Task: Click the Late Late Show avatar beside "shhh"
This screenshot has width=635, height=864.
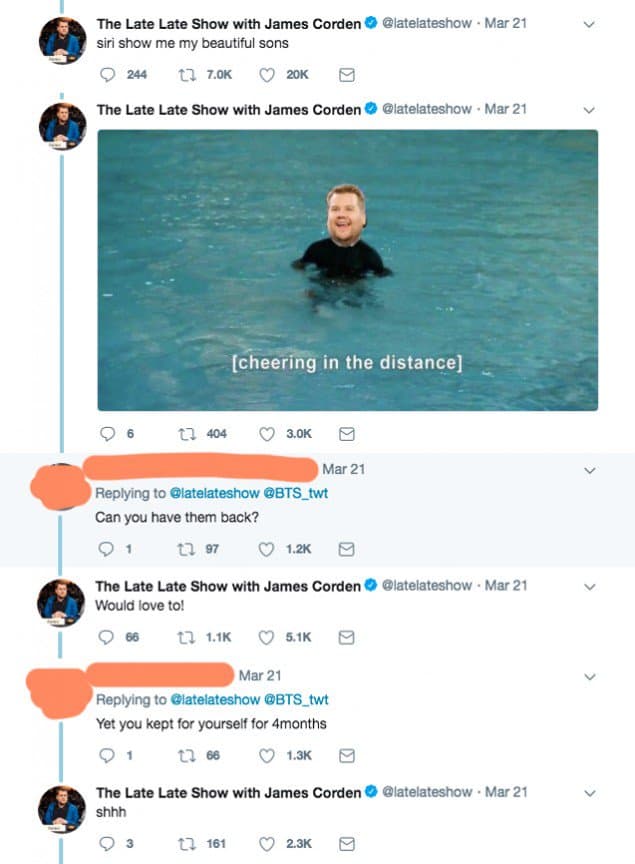Action: pos(61,808)
